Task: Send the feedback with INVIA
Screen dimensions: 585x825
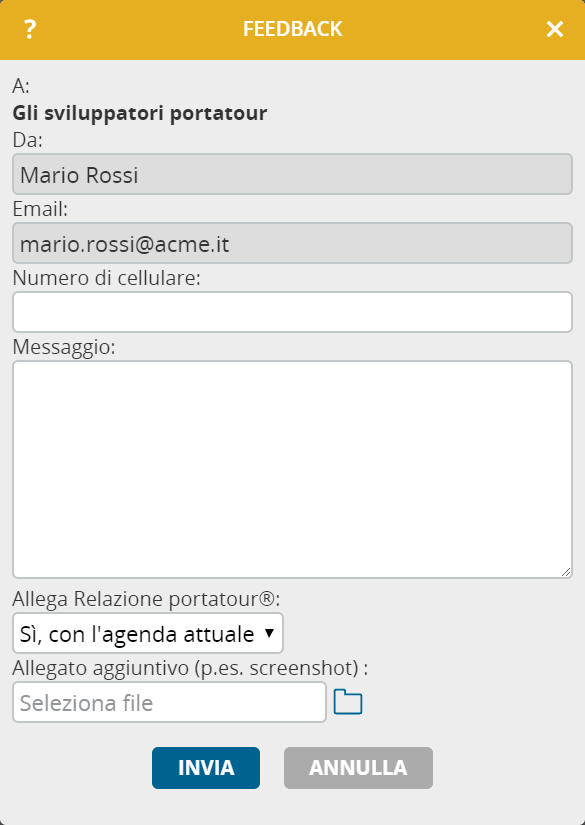Action: (206, 768)
